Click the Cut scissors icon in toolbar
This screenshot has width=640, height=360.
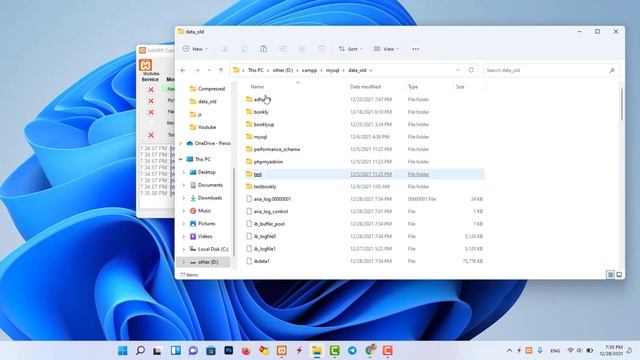pos(225,49)
